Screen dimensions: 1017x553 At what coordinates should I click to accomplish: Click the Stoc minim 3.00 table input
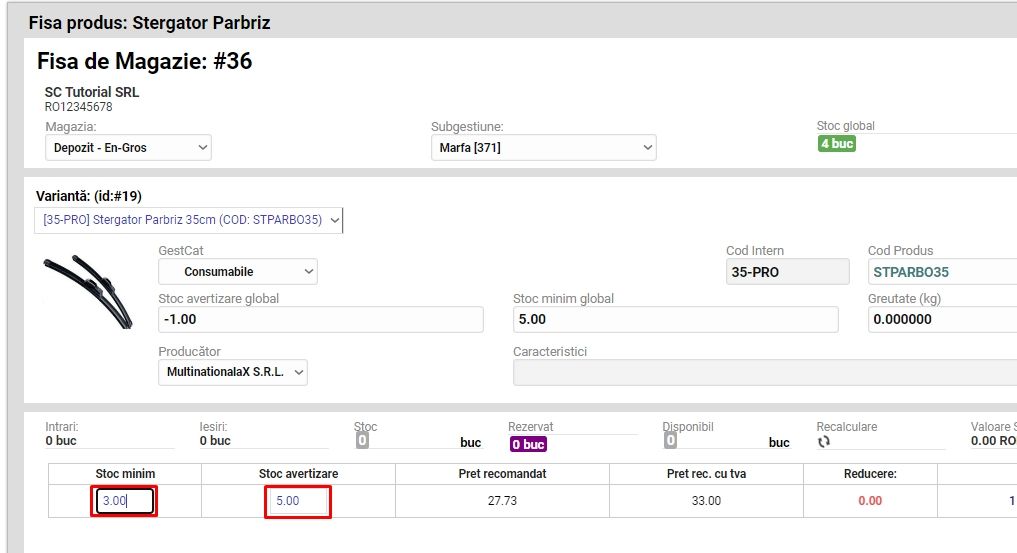(125, 501)
